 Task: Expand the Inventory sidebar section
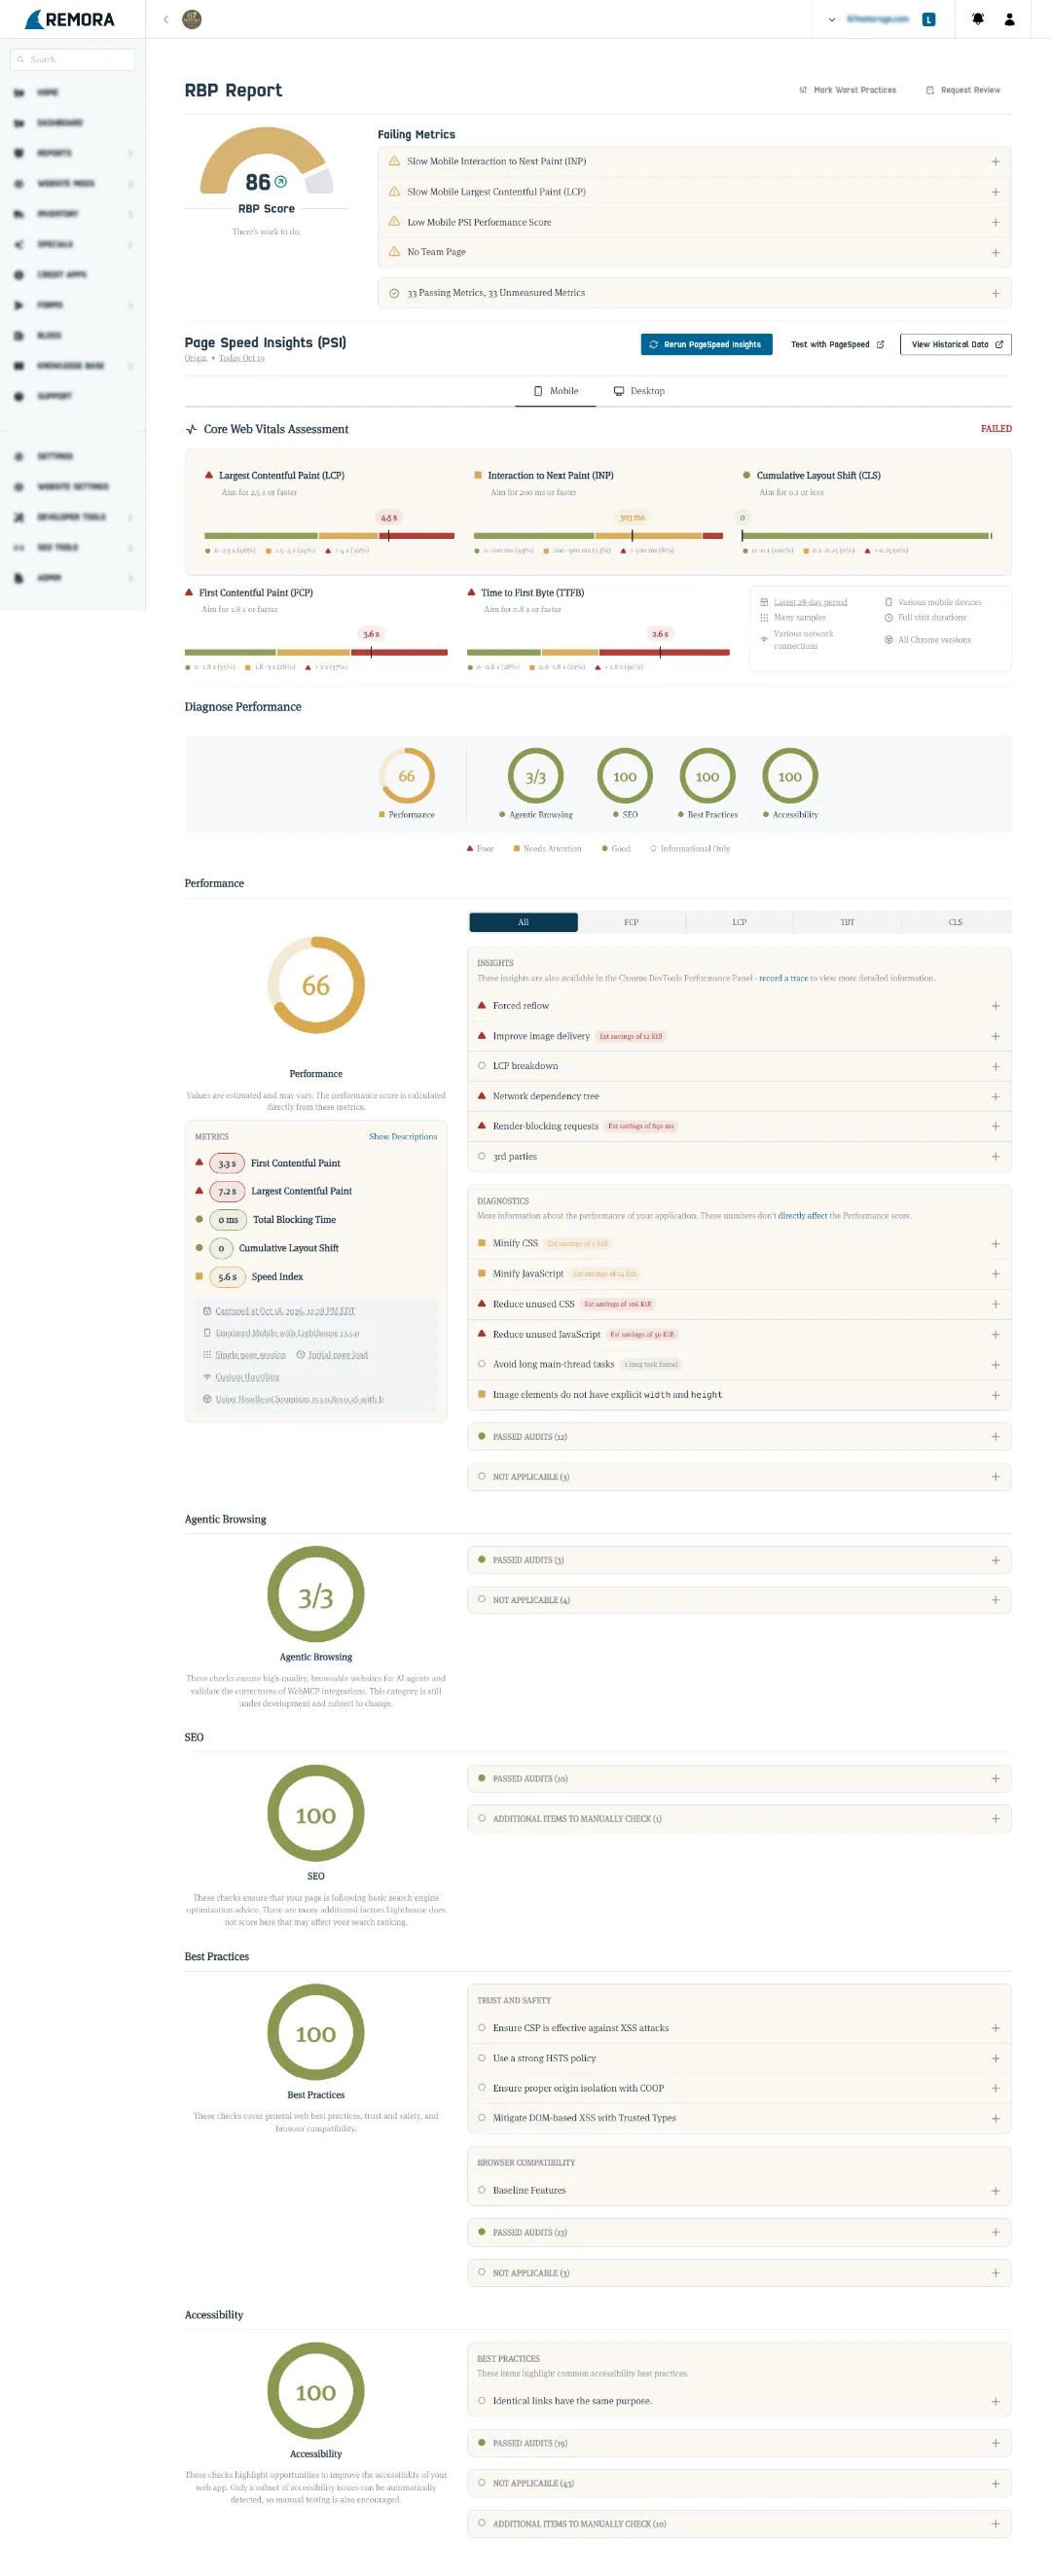click(72, 214)
